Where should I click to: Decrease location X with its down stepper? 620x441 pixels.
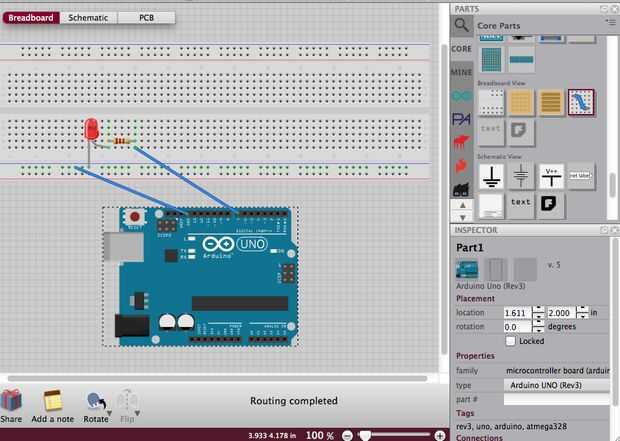coord(538,316)
